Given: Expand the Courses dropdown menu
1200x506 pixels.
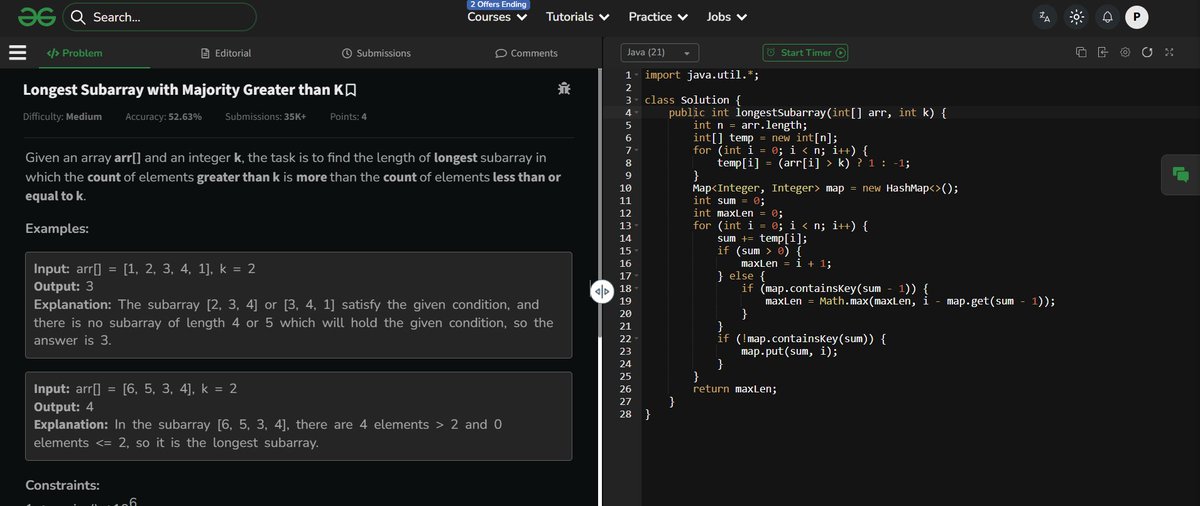Looking at the screenshot, I should (x=497, y=17).
